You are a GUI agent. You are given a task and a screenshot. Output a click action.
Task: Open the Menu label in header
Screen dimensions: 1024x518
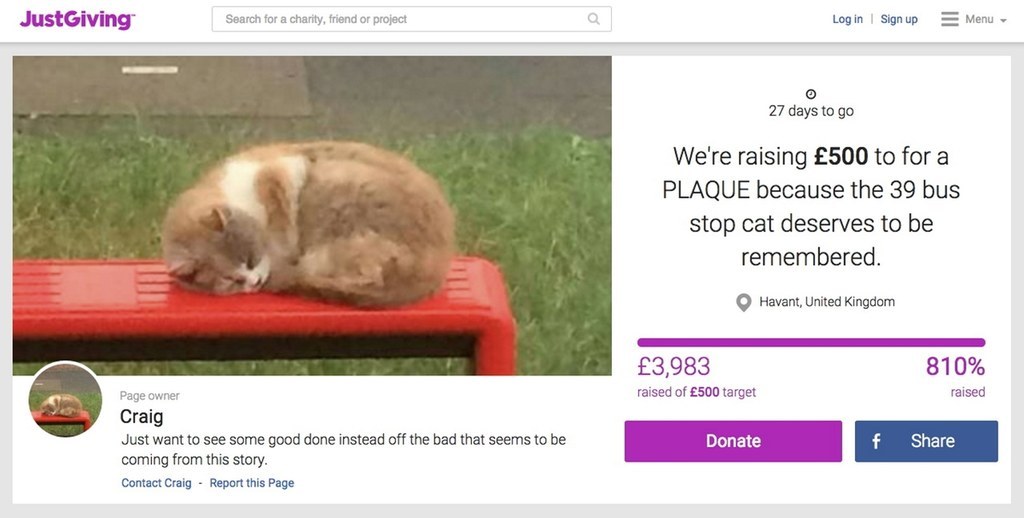[x=979, y=19]
